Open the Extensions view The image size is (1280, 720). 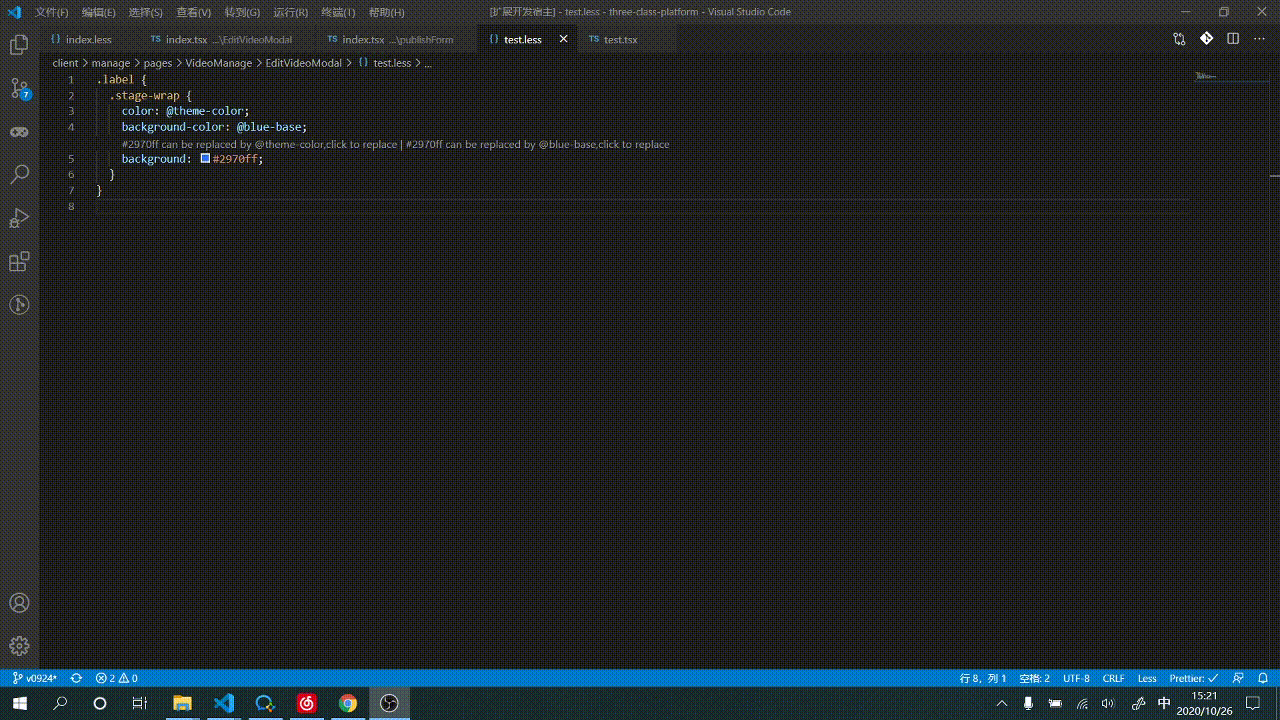pos(19,261)
